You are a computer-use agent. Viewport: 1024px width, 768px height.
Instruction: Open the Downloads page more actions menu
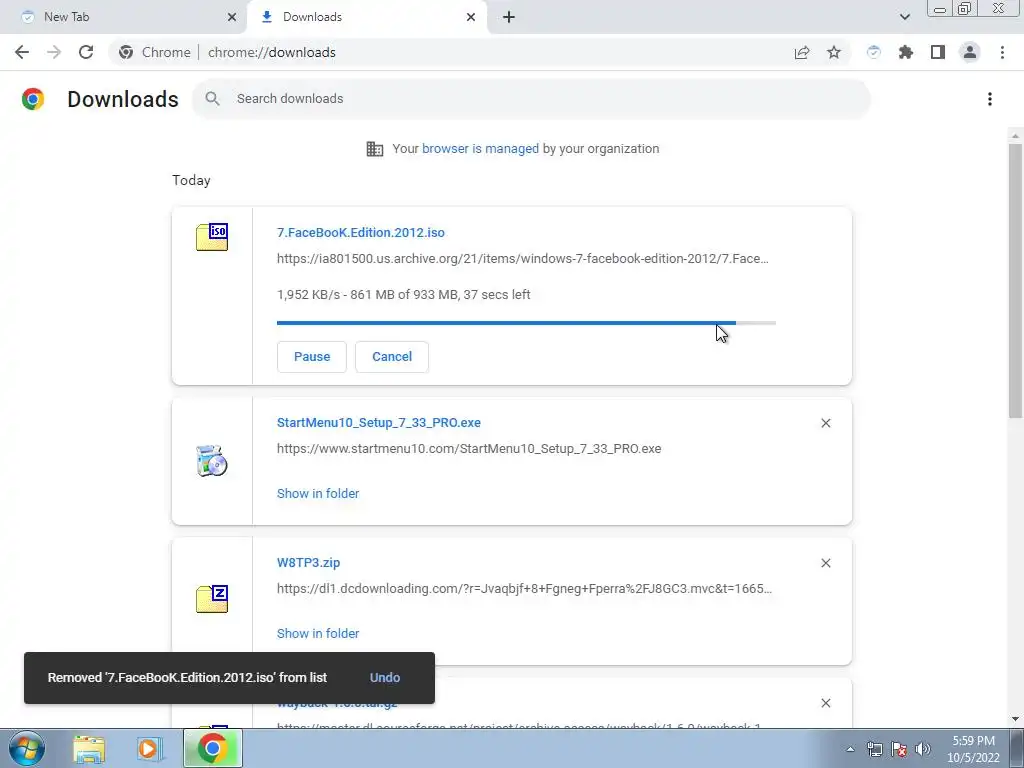(x=990, y=99)
